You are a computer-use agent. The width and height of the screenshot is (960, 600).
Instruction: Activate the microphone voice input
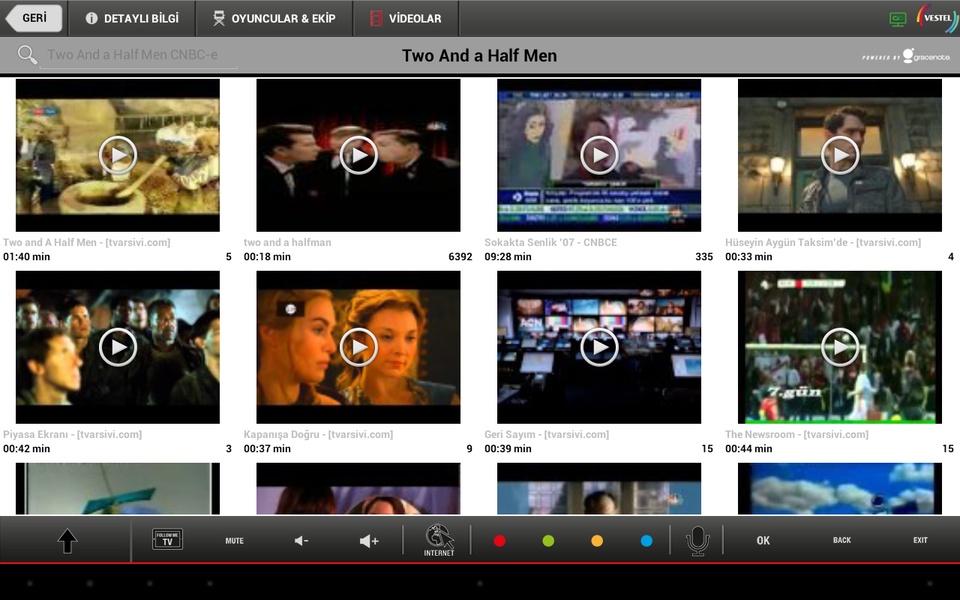697,541
